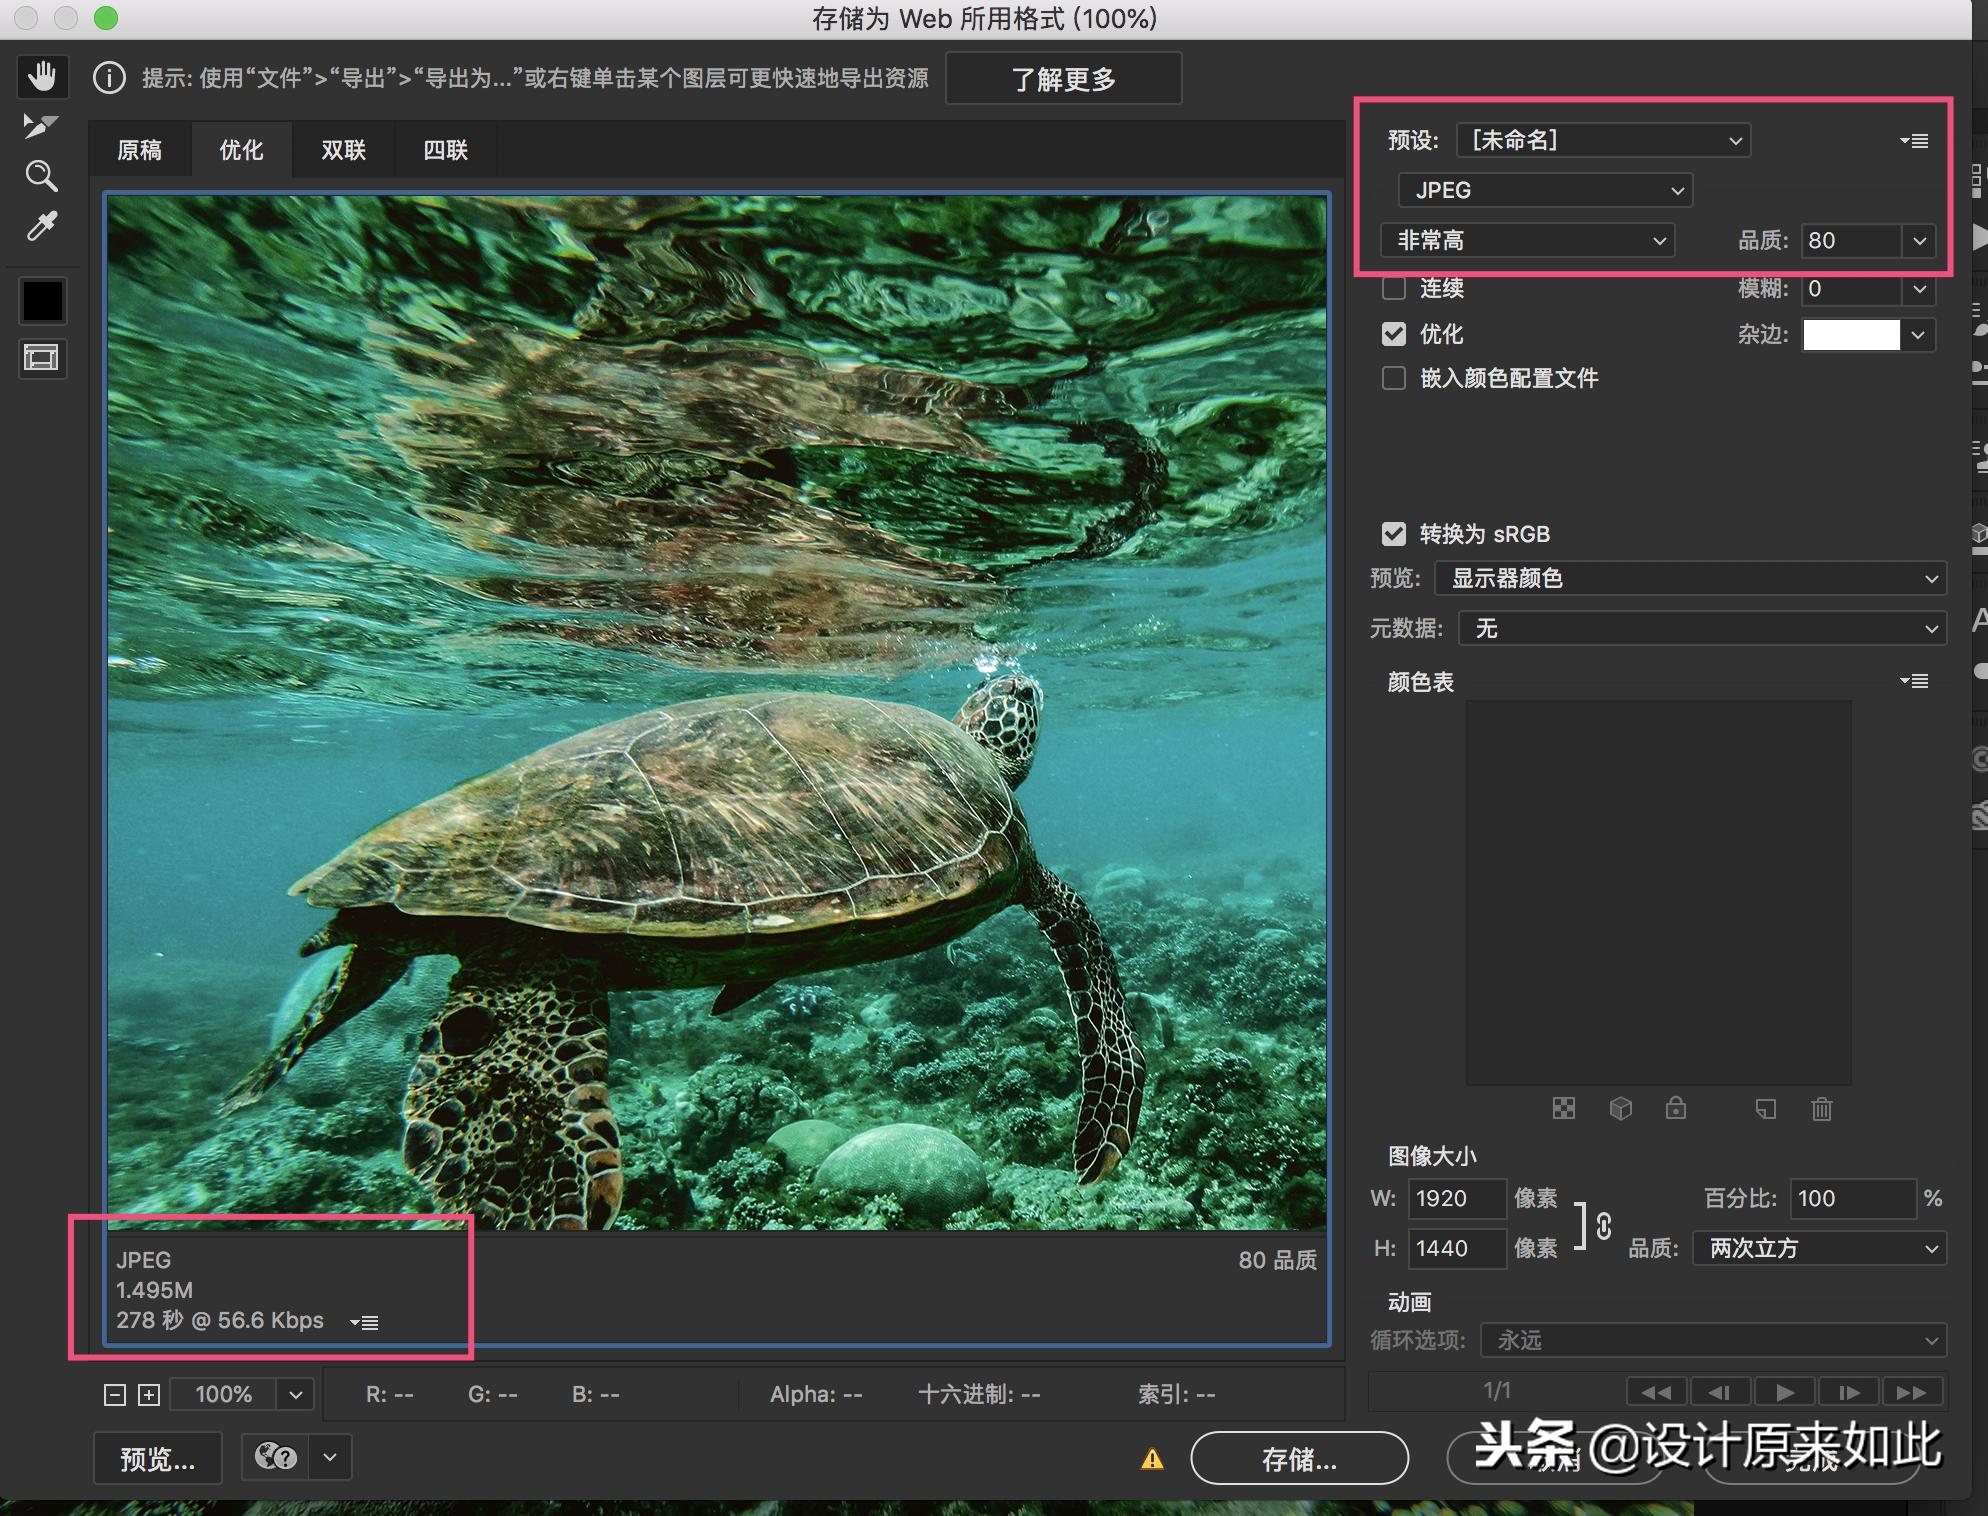Expand the 非常高 quality level dropdown
Screen dimensions: 1988x1516
1527,240
